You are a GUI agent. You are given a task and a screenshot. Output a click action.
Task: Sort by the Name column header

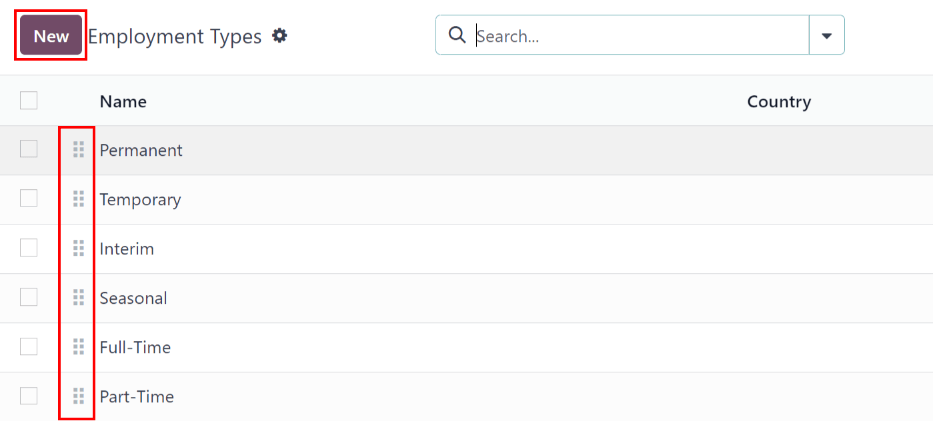[123, 101]
